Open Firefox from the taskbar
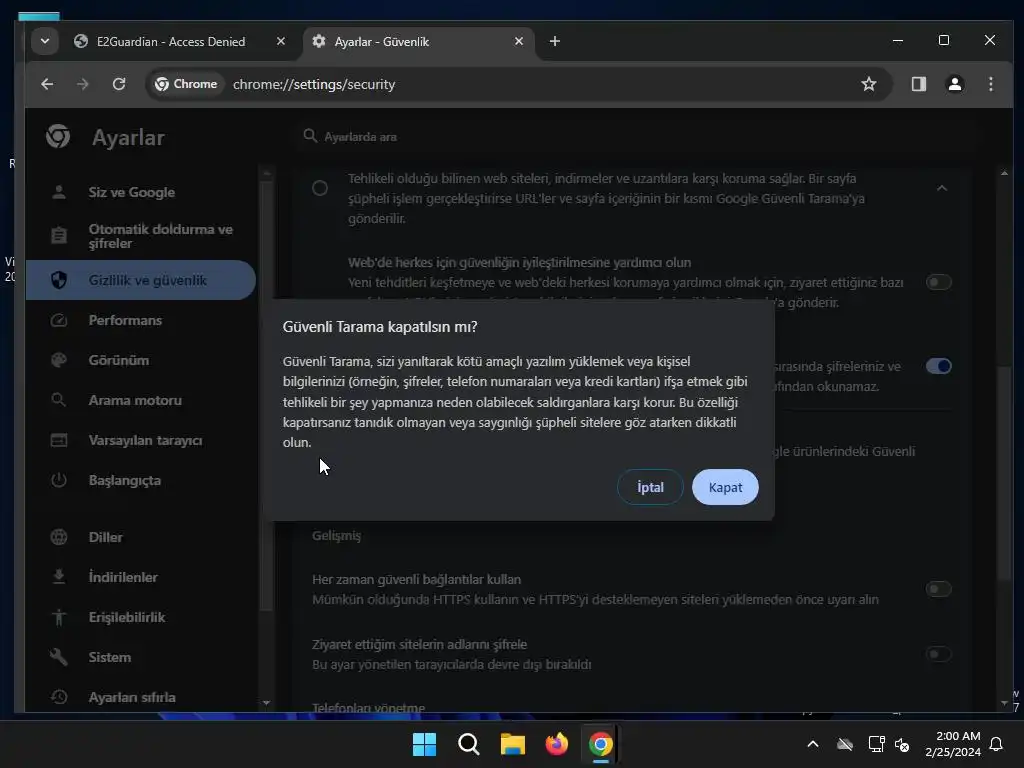This screenshot has width=1024, height=768. (x=556, y=744)
